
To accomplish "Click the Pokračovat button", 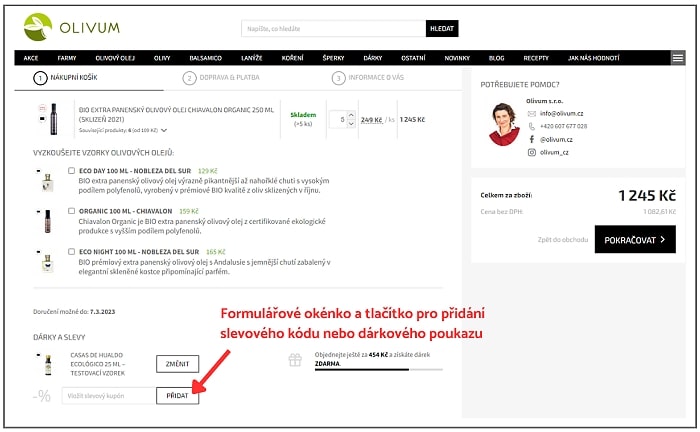I will tap(635, 240).
